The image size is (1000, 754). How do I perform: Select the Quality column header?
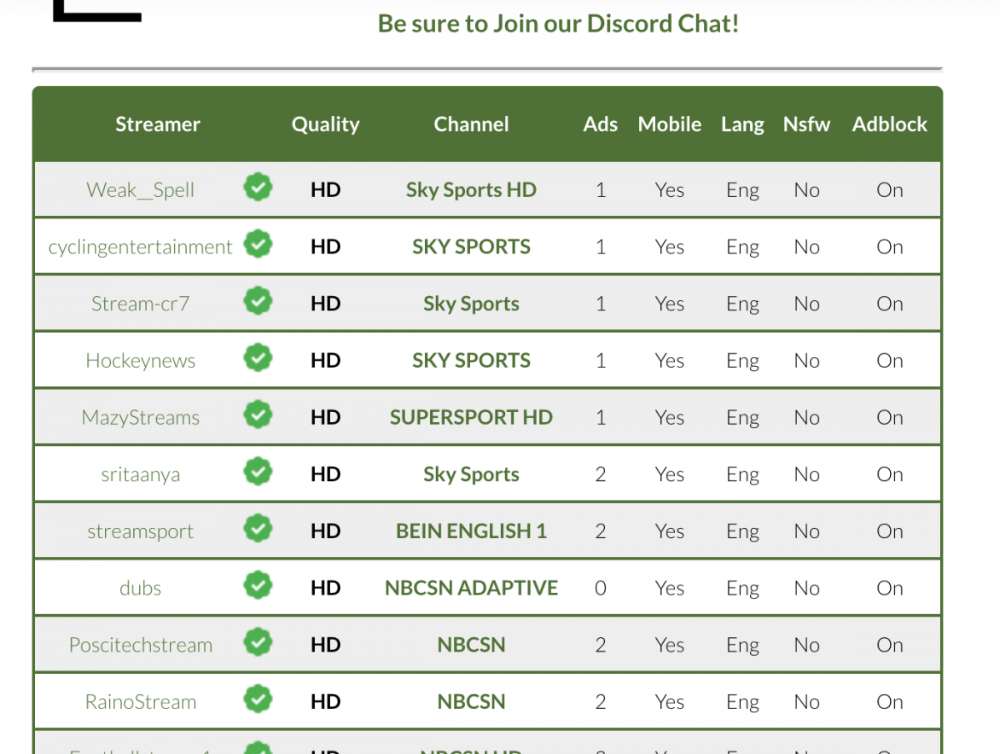[325, 124]
